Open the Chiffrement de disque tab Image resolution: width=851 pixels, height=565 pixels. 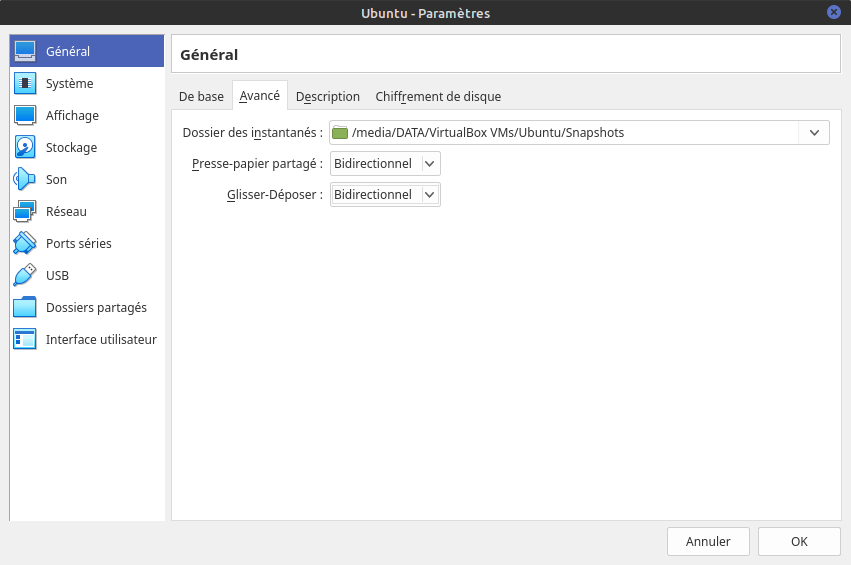click(438, 97)
